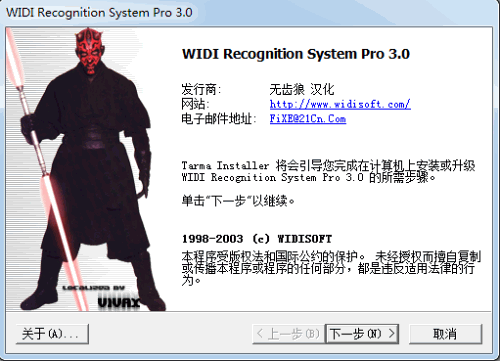This screenshot has width=500, height=361.
Task: Cancel the installer via 取消
Action: (x=446, y=333)
